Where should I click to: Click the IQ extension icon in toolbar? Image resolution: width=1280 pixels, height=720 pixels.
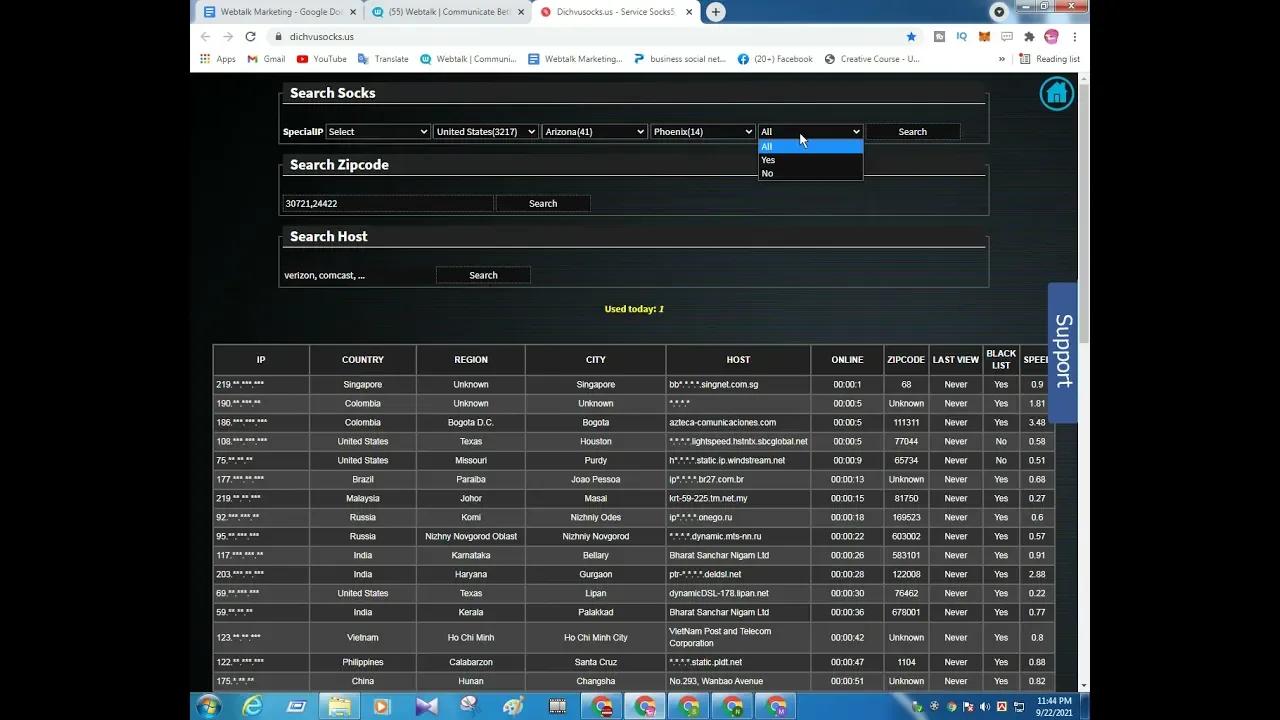962,37
